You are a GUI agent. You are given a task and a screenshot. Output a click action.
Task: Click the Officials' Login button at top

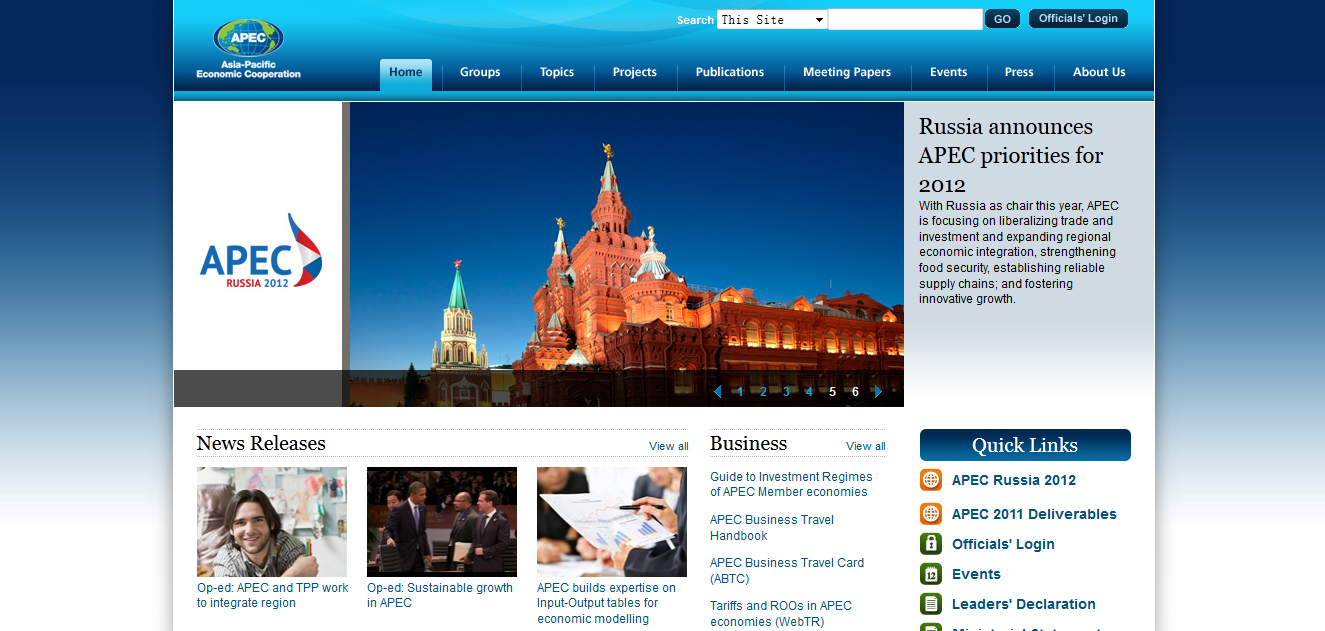pyautogui.click(x=1078, y=19)
